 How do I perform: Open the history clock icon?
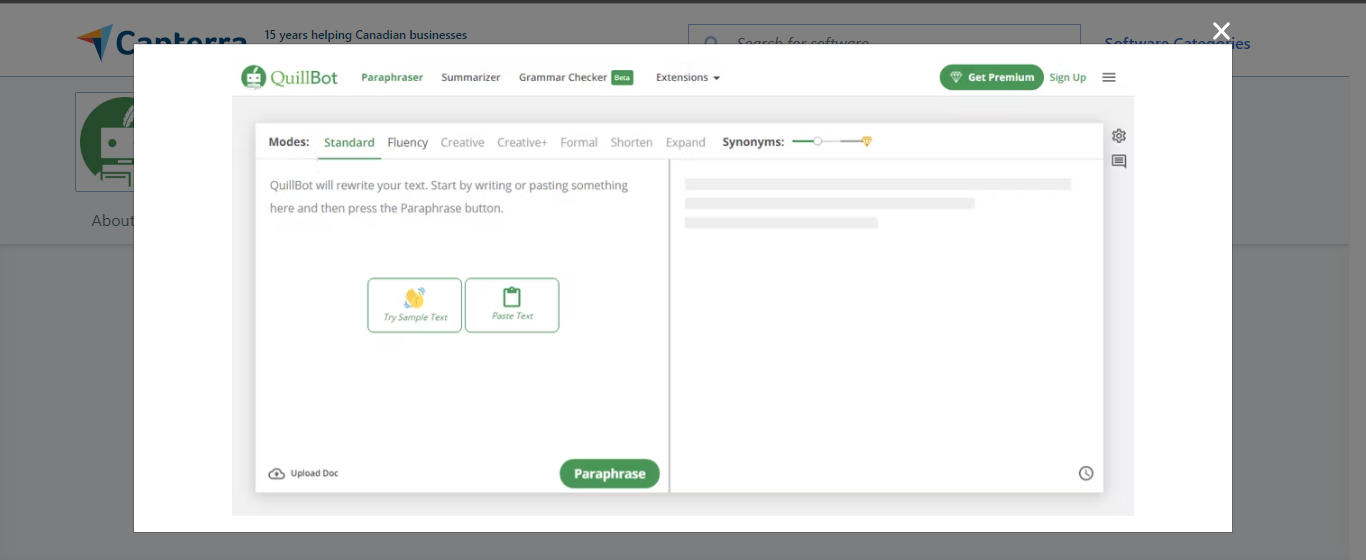[x=1086, y=473]
